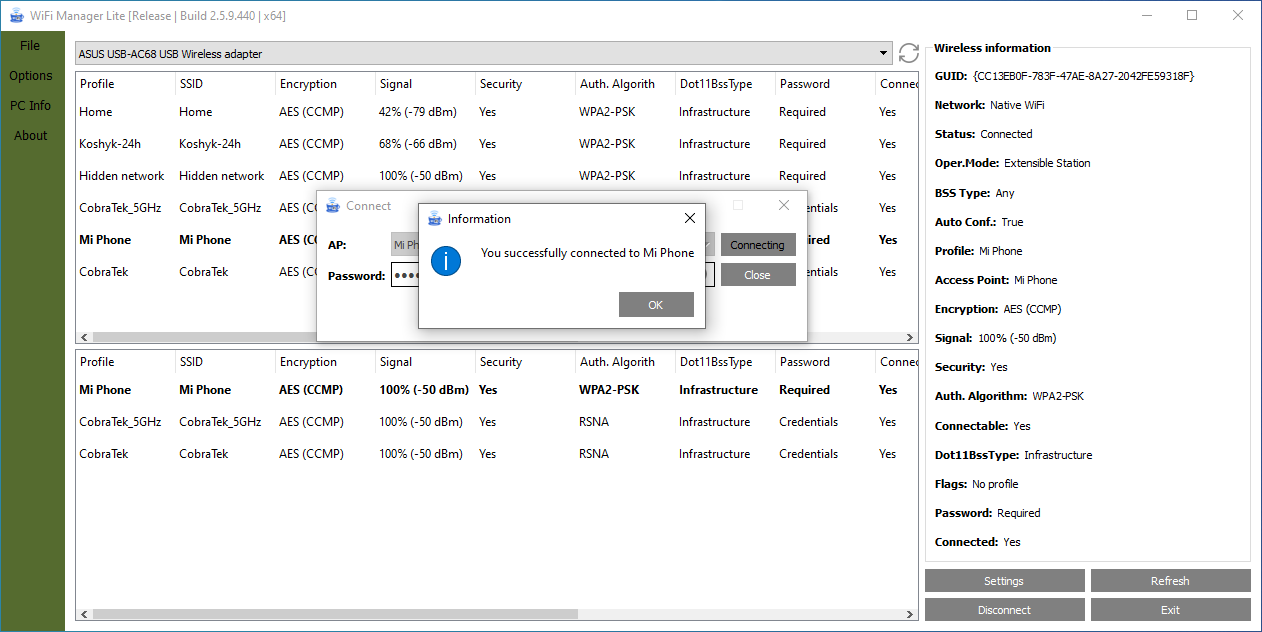Screen dimensions: 1262x632
Task: Maximize the WiFi Manager Lite window
Action: [1192, 15]
